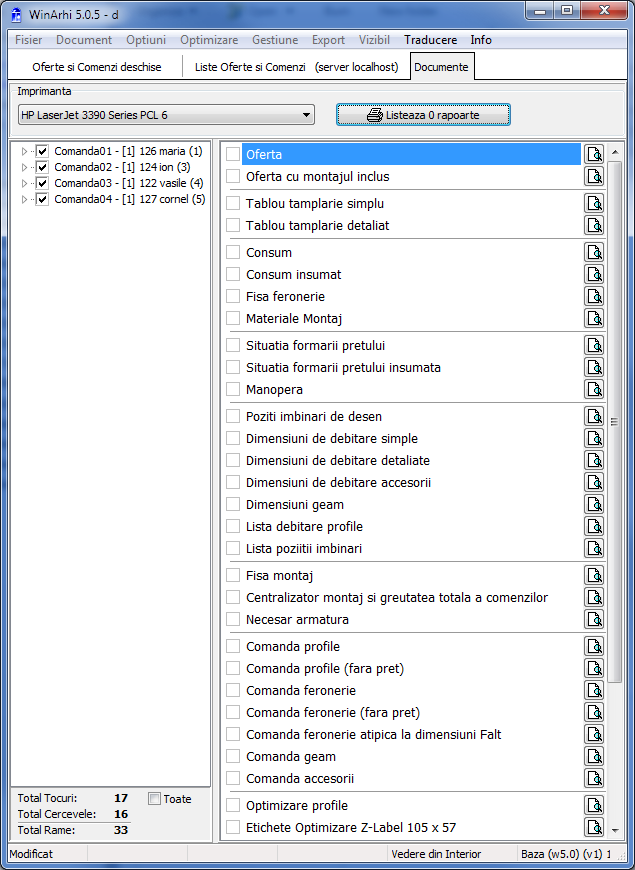Image resolution: width=635 pixels, height=870 pixels.
Task: Open the Info menu
Action: click(x=481, y=40)
